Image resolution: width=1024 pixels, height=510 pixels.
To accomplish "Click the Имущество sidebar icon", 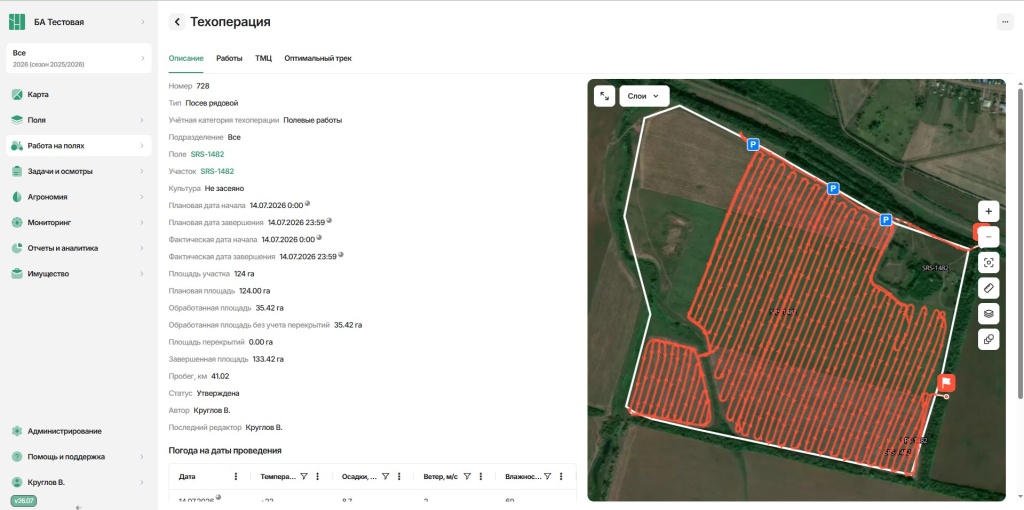I will [17, 274].
